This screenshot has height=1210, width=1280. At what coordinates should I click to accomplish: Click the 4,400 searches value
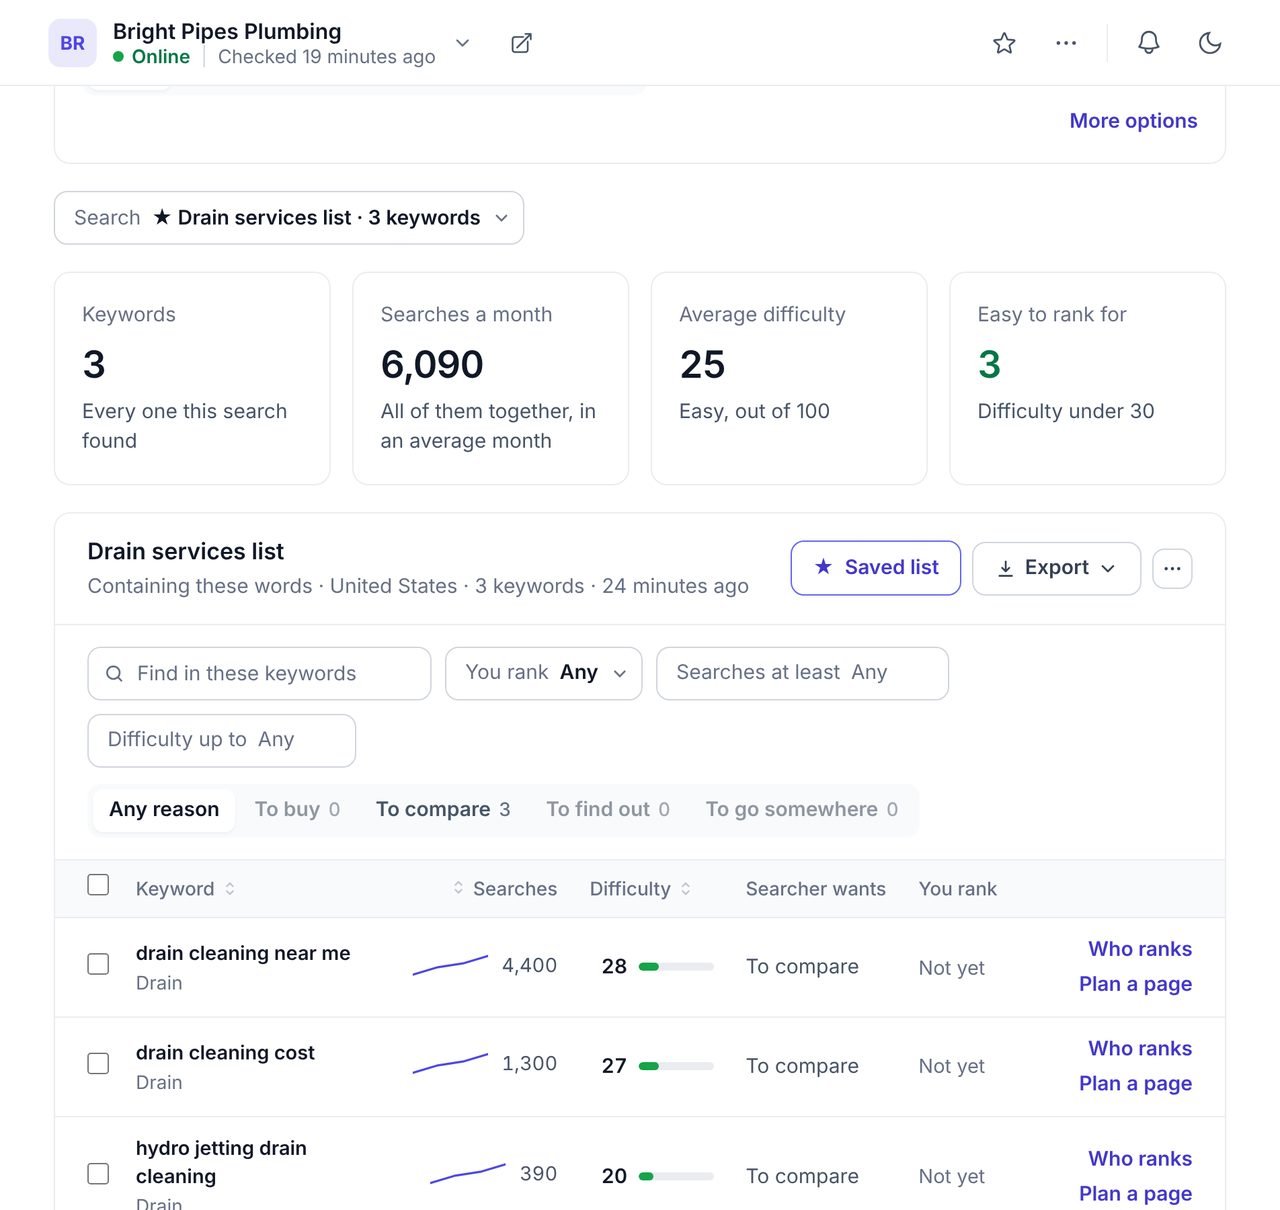529,965
